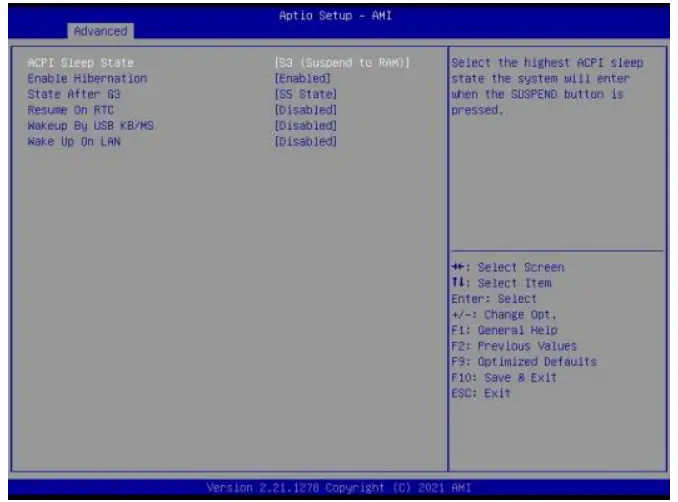Screen dimensions: 678x502
Task: Select the ACPI Sleep State label
Action: click(x=80, y=63)
